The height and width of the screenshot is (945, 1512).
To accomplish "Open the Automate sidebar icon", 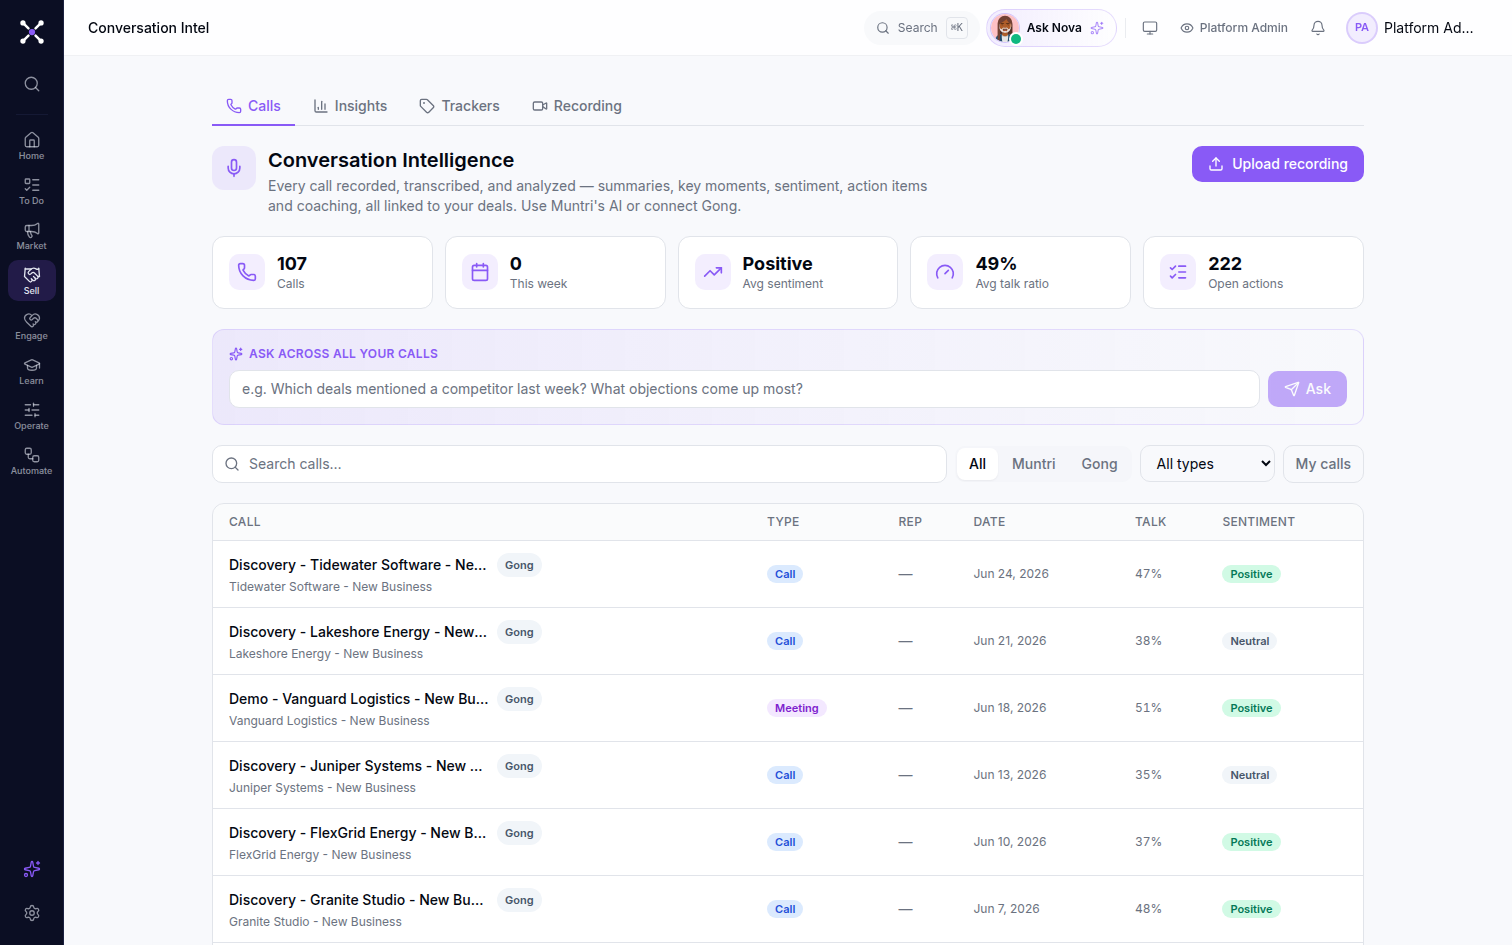I will click(31, 461).
